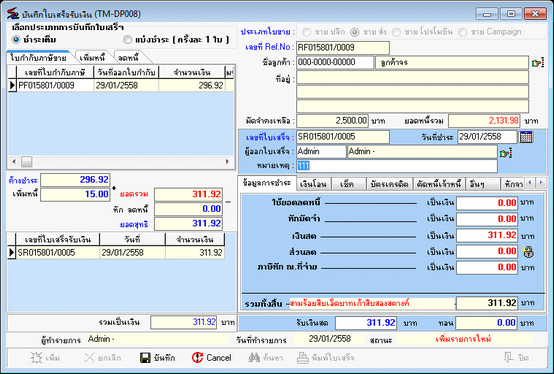Screen dimensions: 554x374
Task: Click the application logo in title bar
Action: [x=13, y=13]
